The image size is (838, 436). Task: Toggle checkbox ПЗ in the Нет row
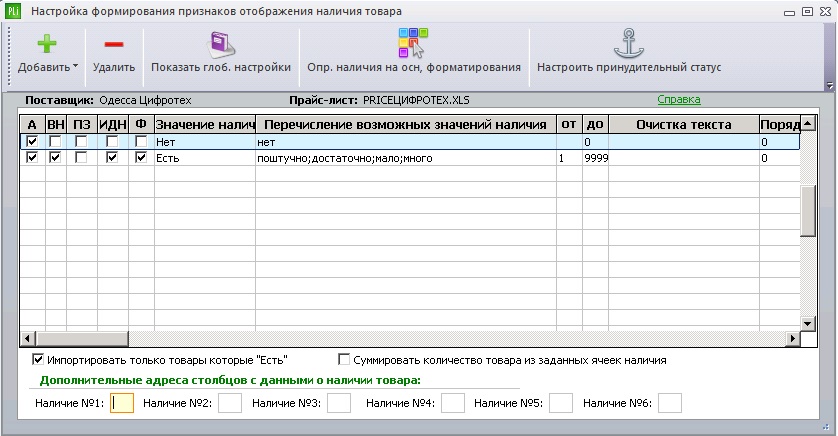81,142
